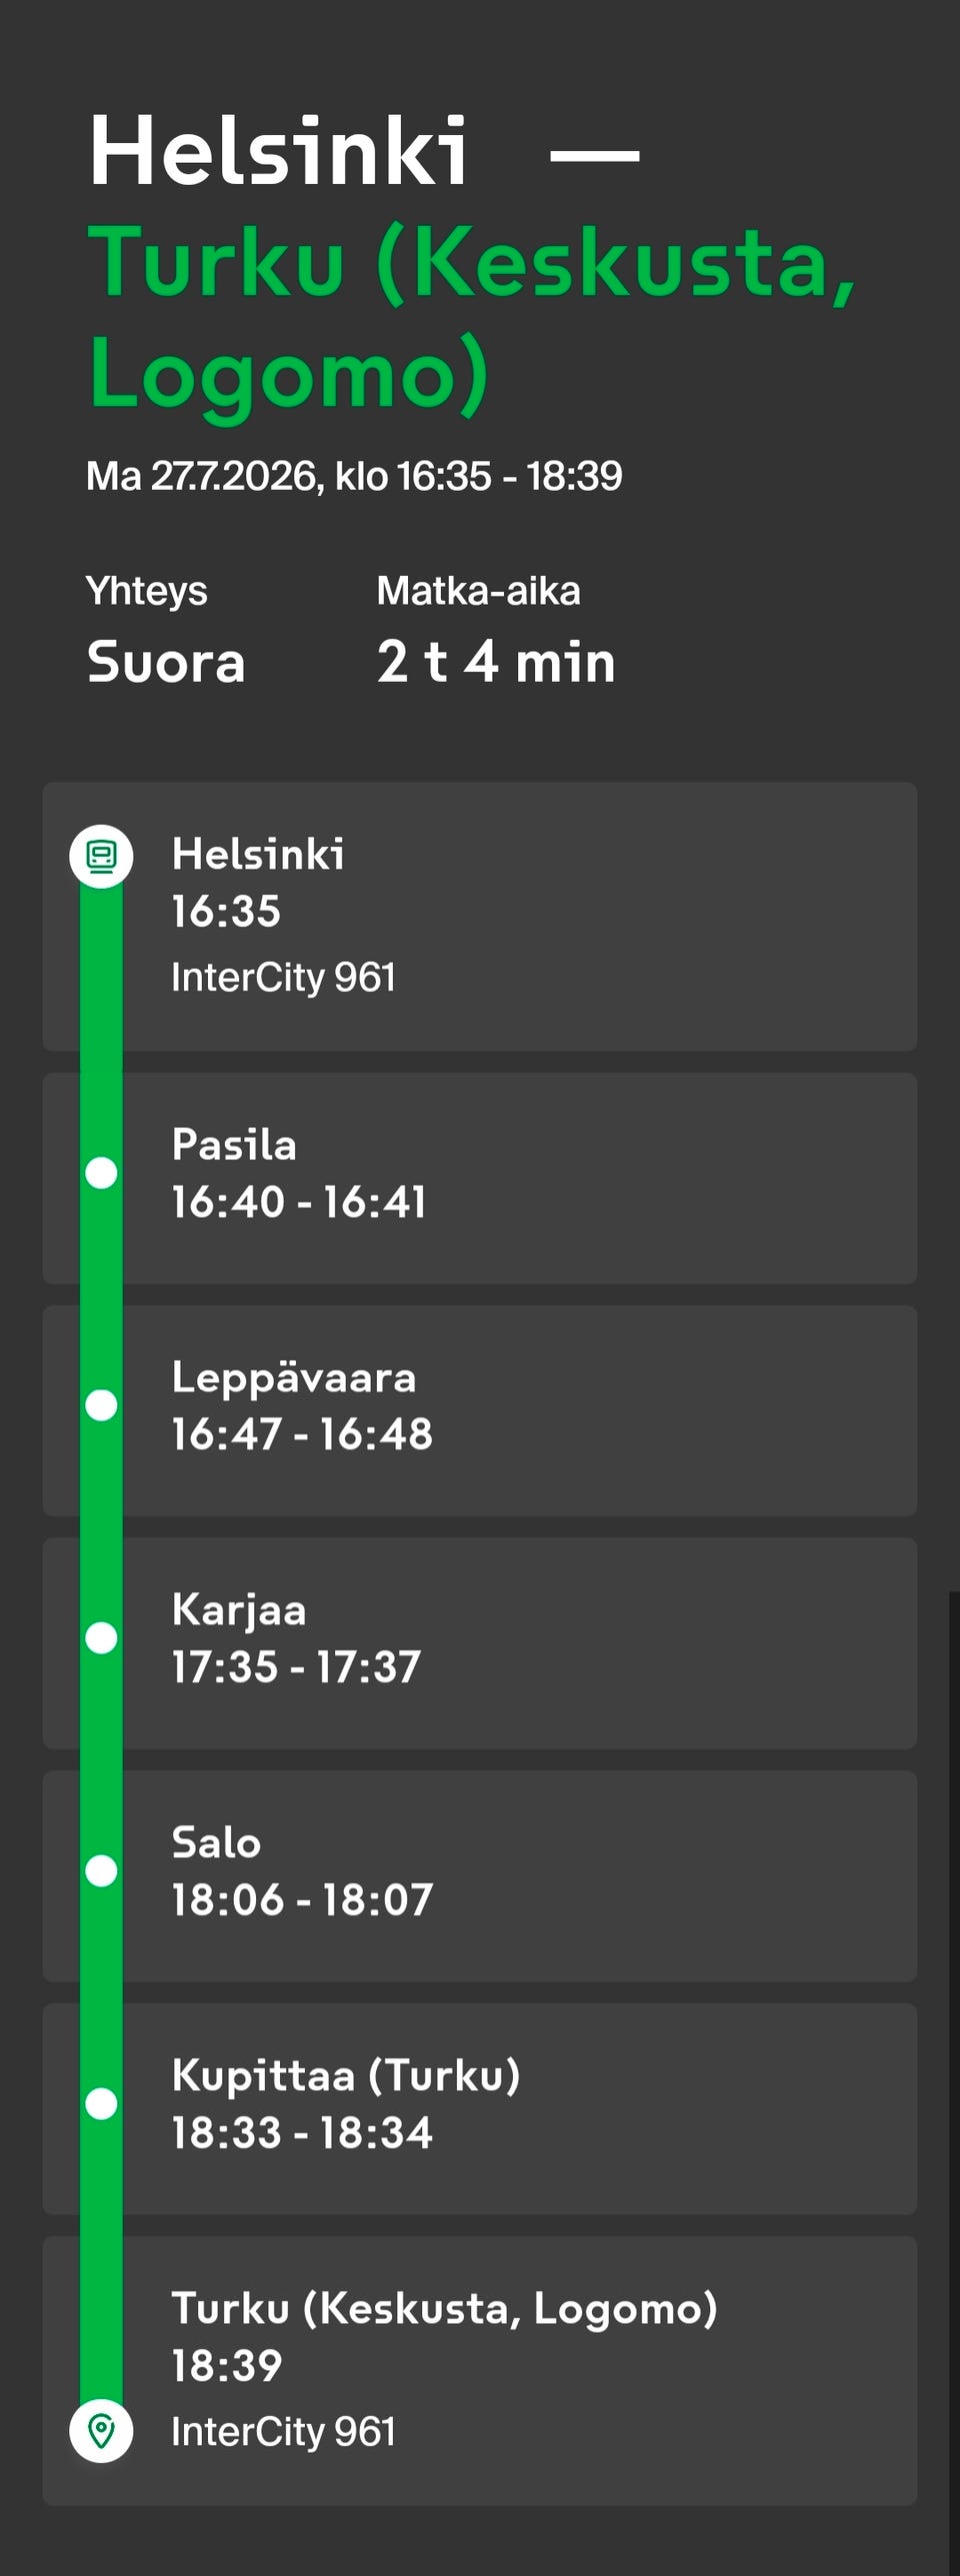Click the green Turku (Keskusta, Logomo) heading
Viewport: 960px width, 2576px height.
[x=472, y=318]
